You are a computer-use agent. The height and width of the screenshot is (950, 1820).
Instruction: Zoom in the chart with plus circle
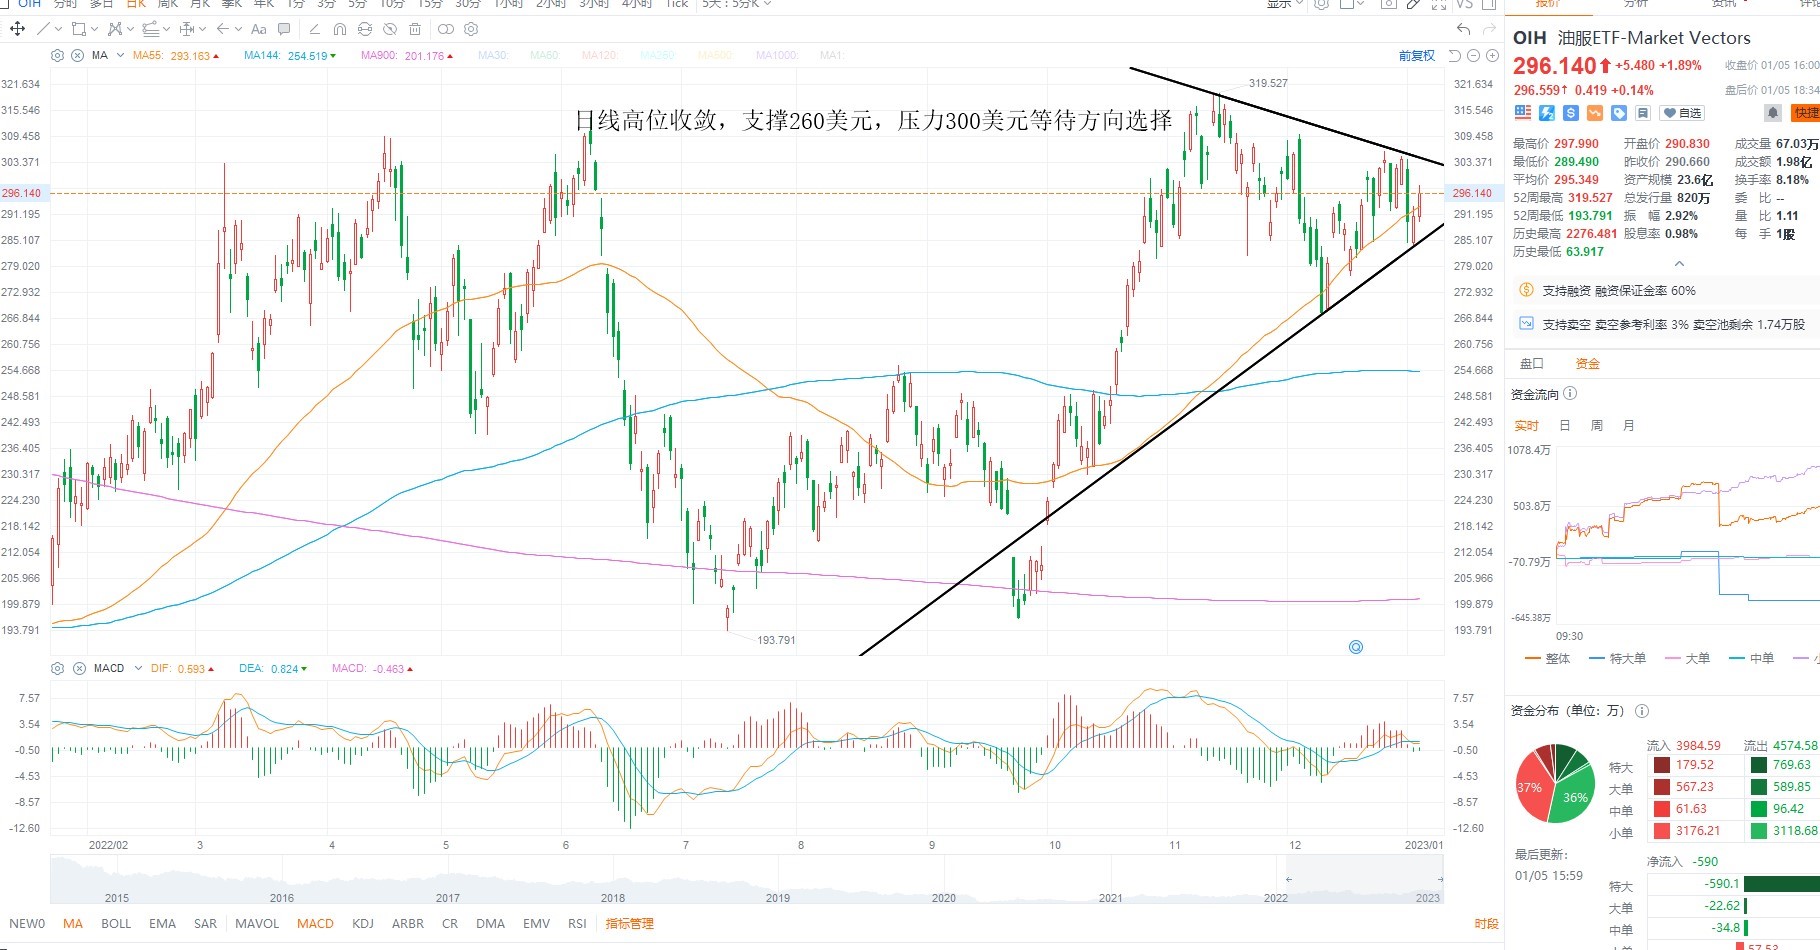(x=1492, y=56)
